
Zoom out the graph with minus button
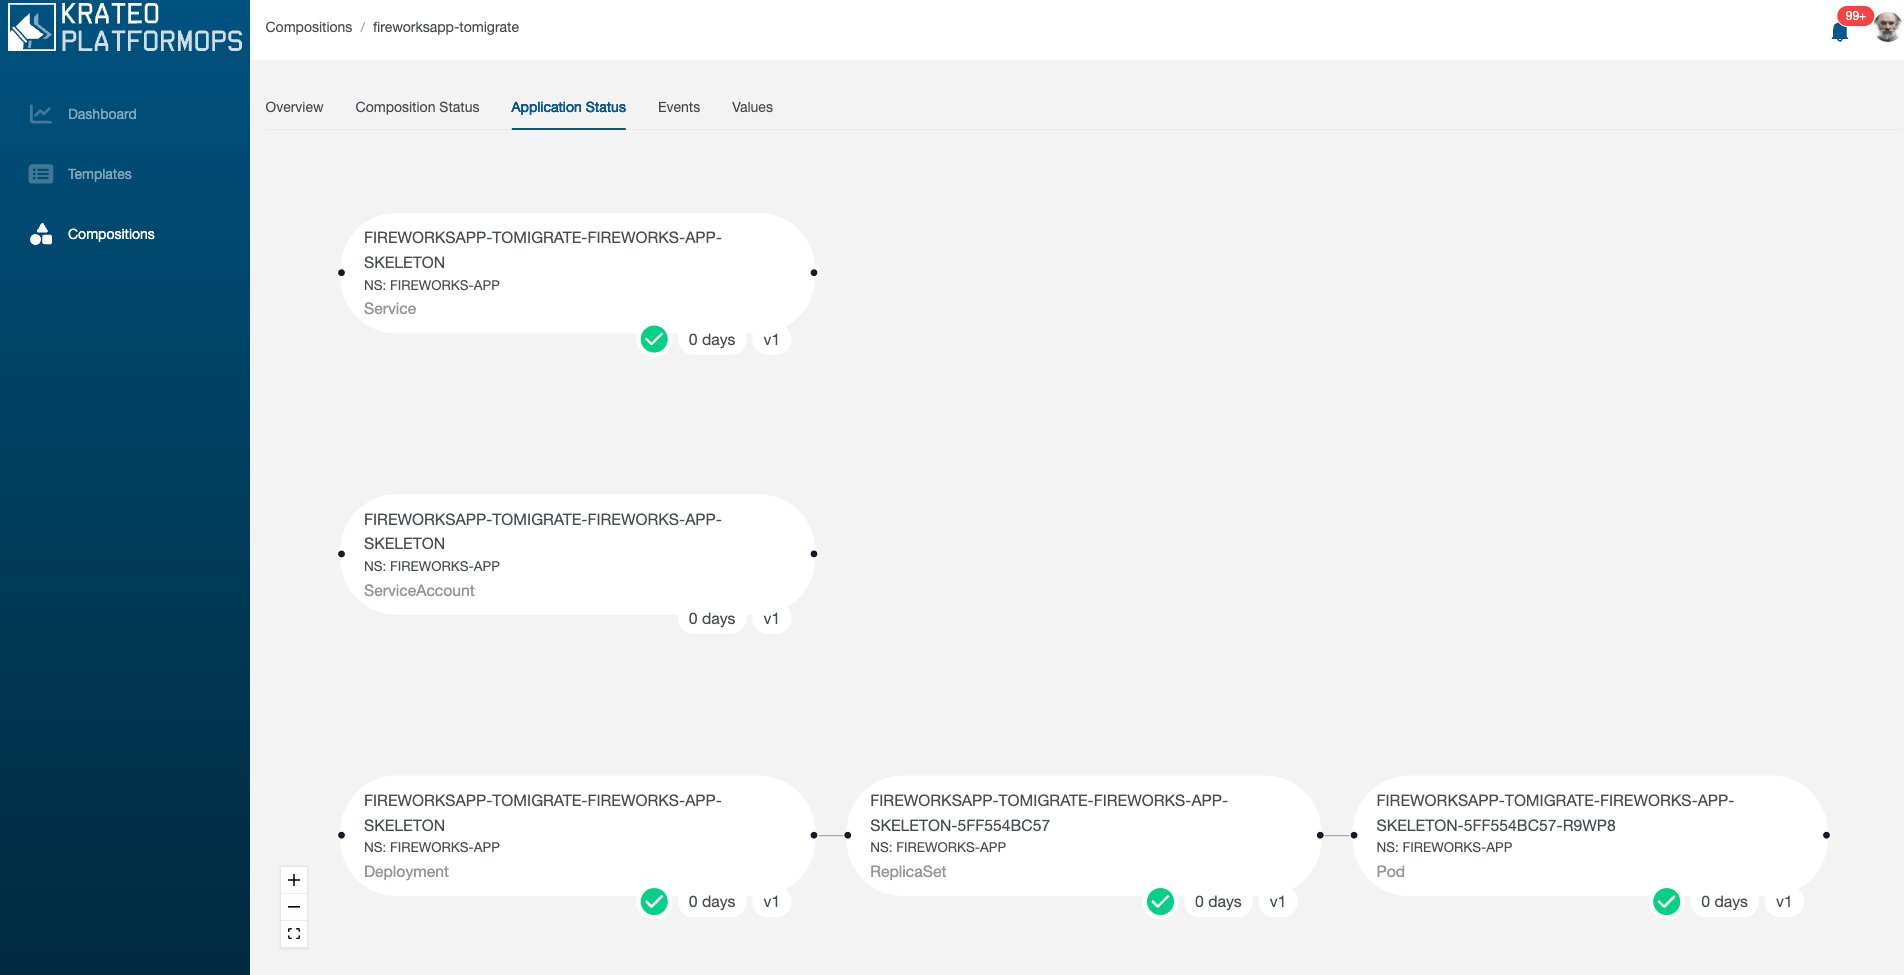tap(294, 907)
